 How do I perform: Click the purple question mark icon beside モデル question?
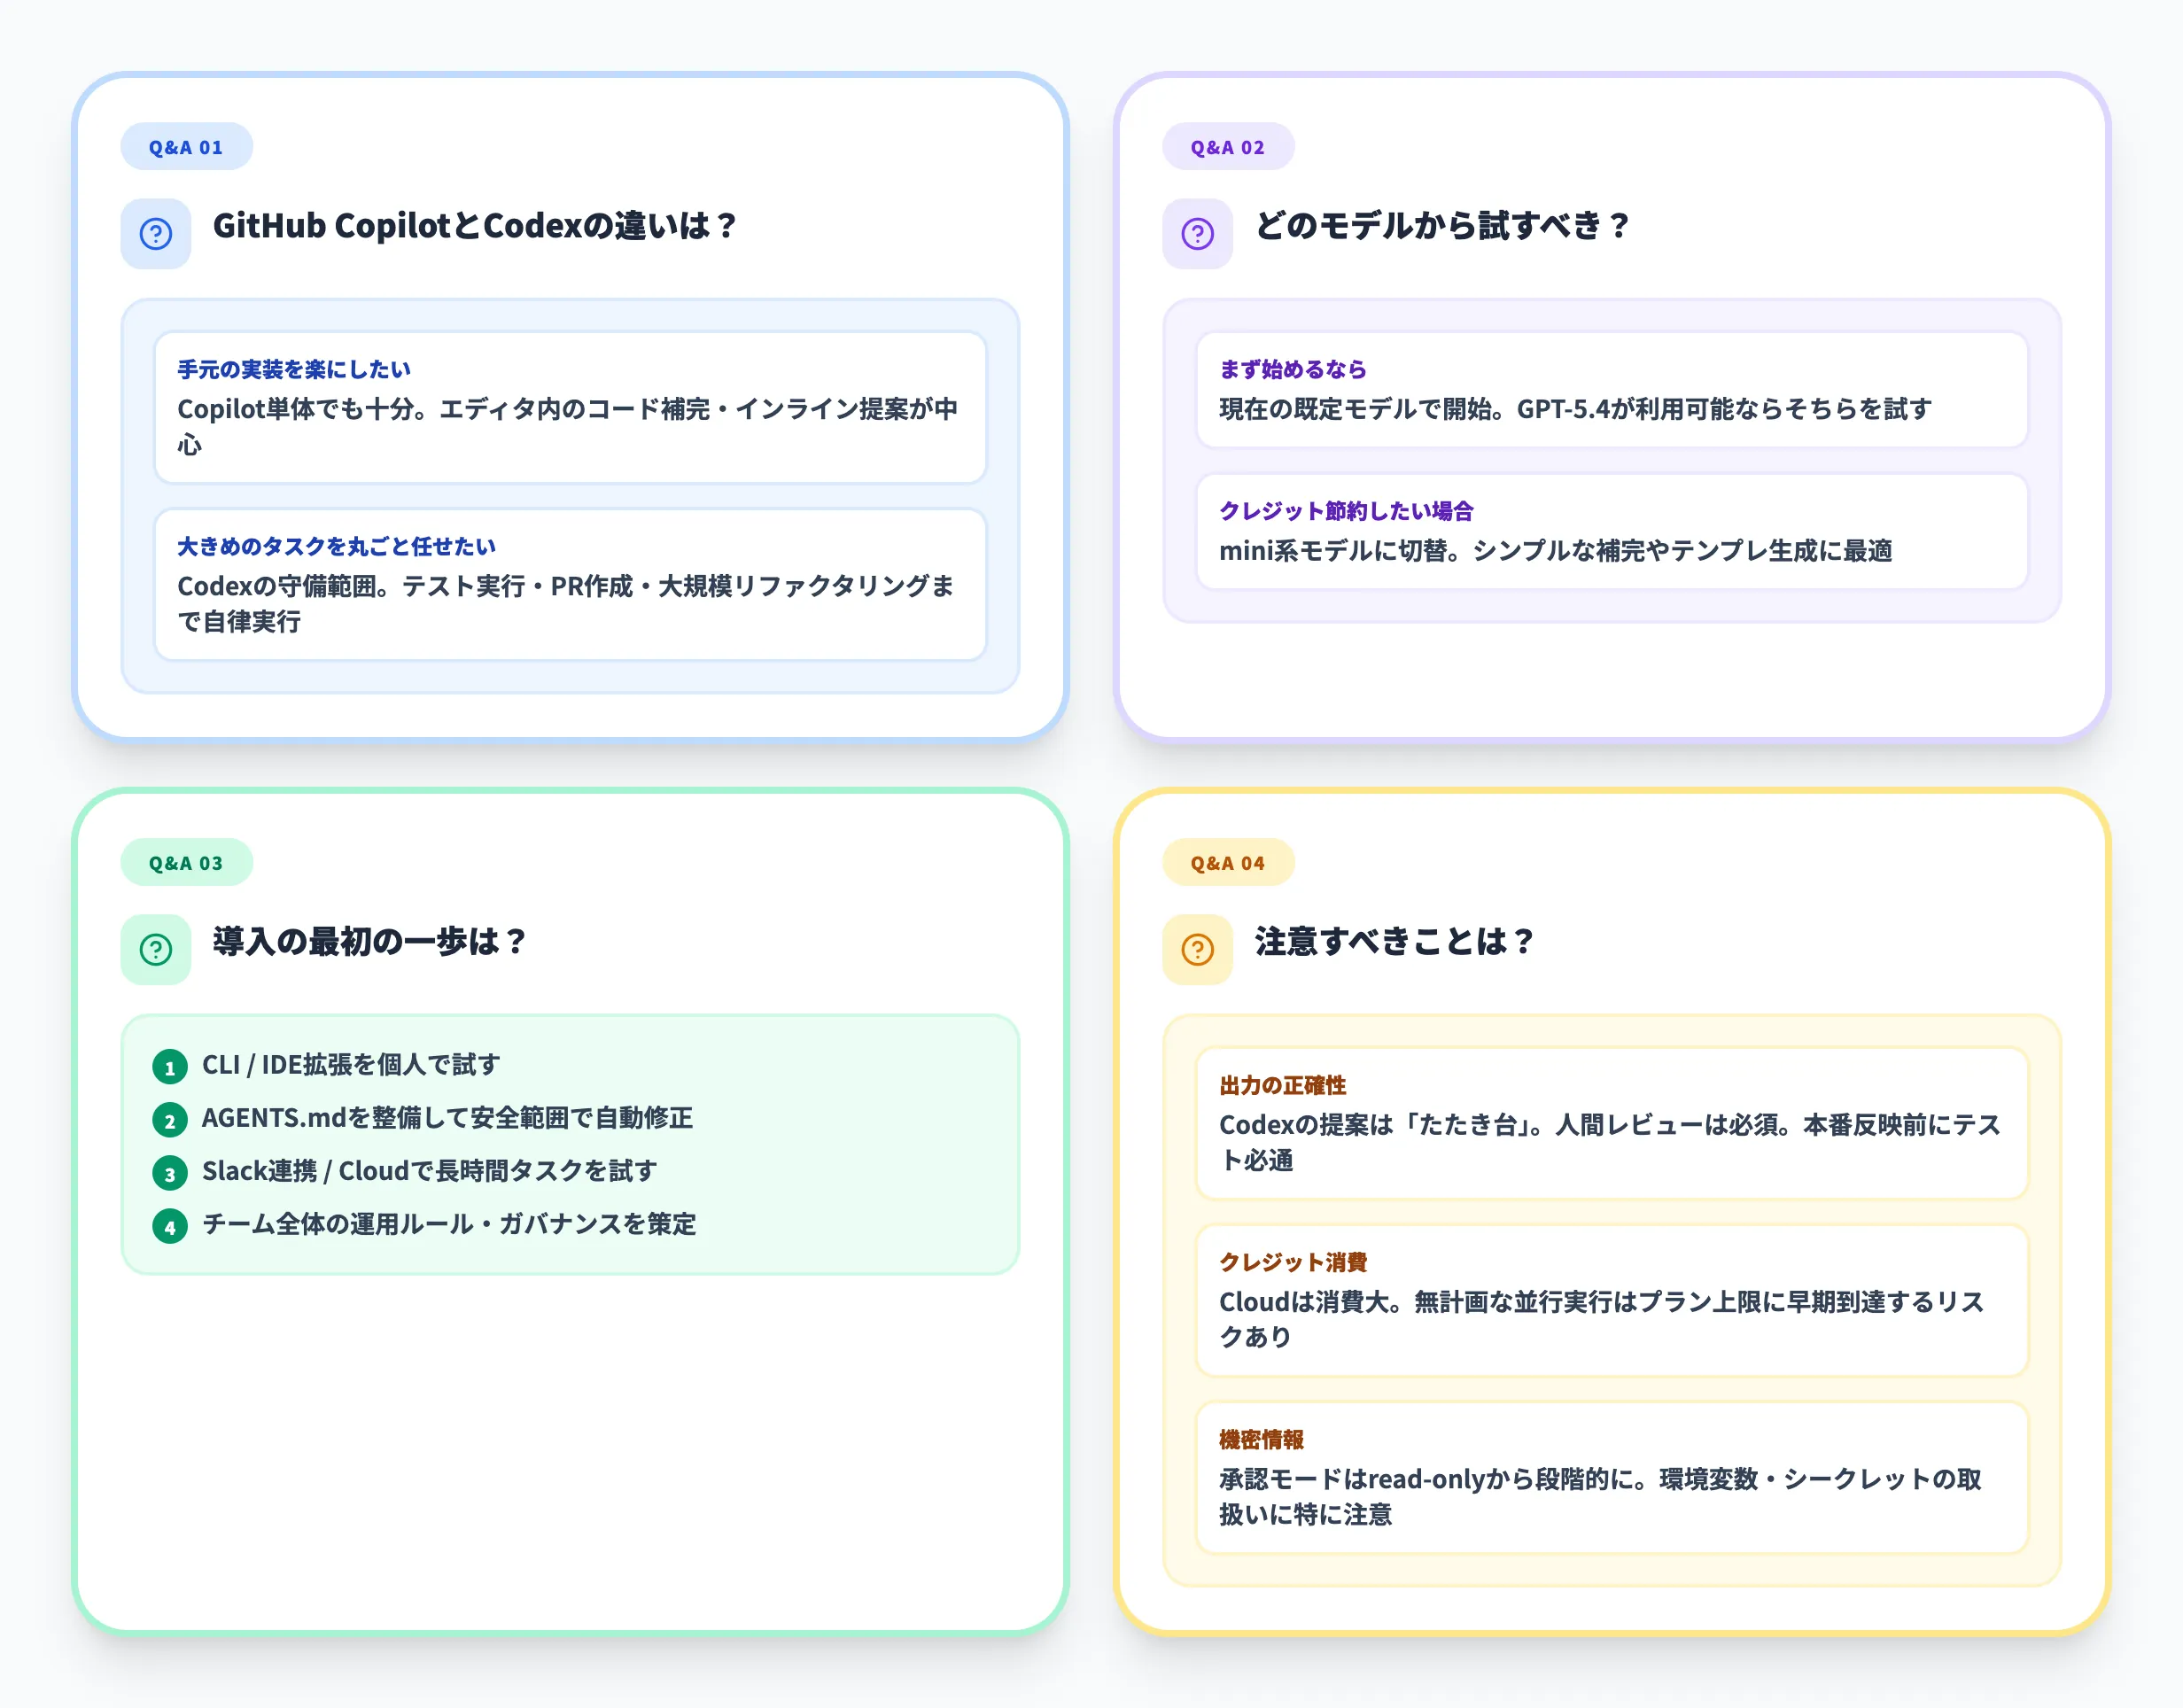(x=1197, y=233)
